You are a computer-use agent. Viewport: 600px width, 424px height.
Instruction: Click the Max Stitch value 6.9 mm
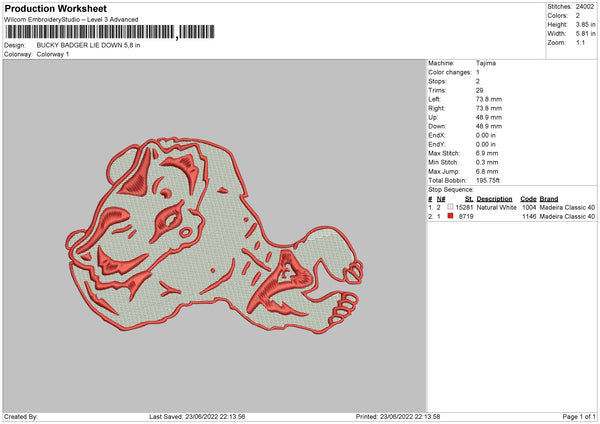[x=487, y=153]
